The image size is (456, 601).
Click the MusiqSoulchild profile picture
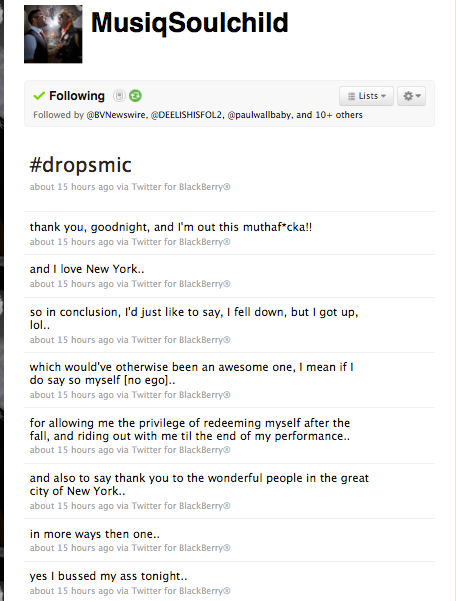click(53, 34)
